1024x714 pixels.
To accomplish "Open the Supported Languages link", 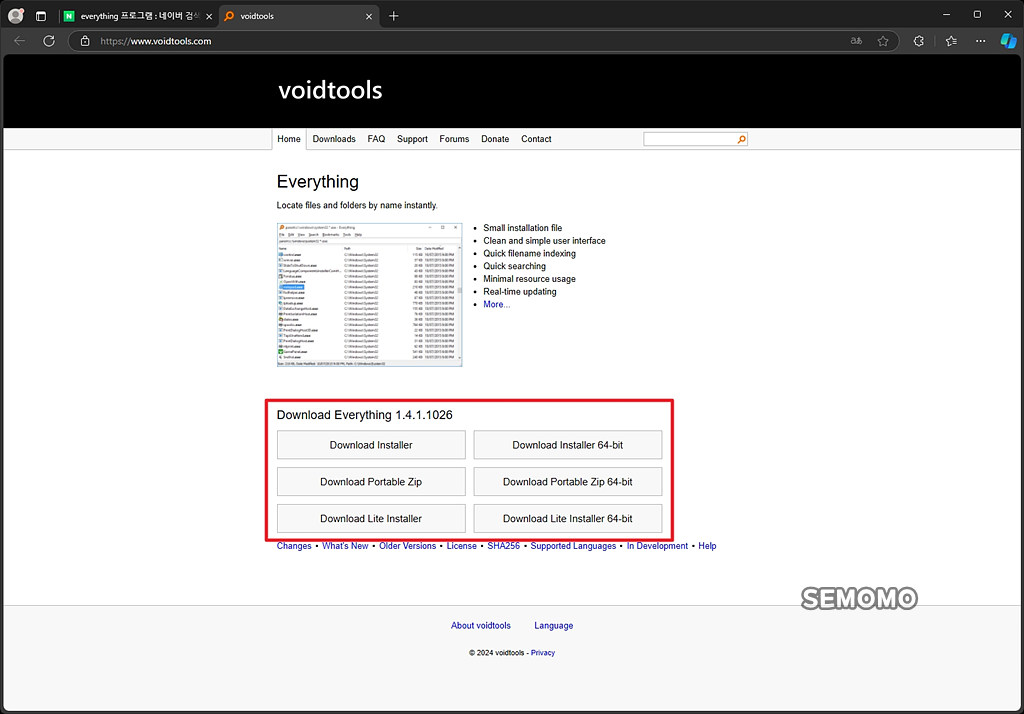I will [573, 546].
